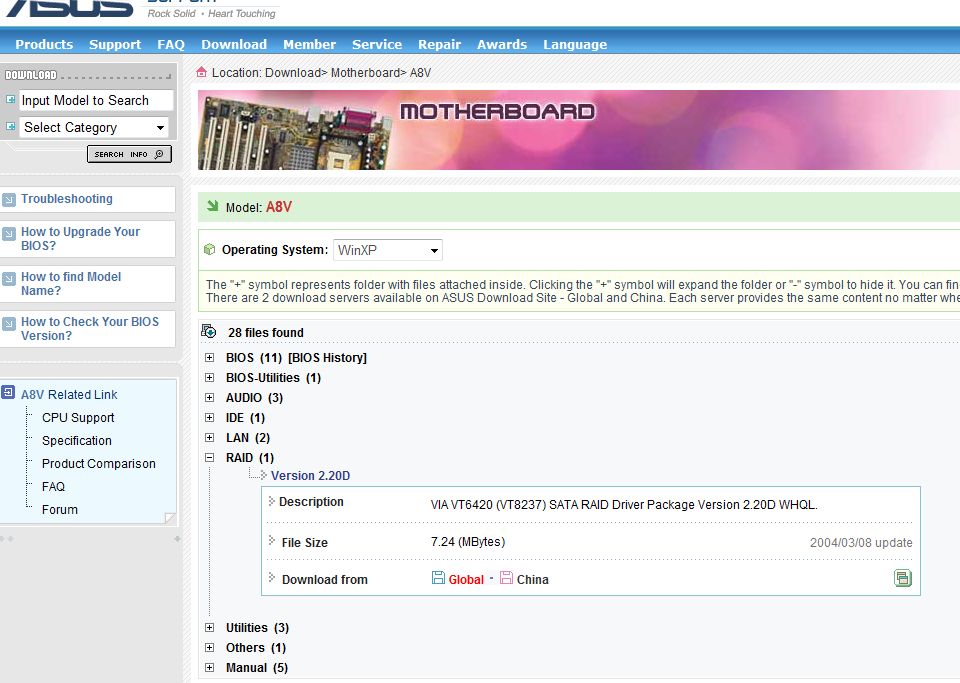Open How to Upgrade Your BIOS link

point(80,238)
